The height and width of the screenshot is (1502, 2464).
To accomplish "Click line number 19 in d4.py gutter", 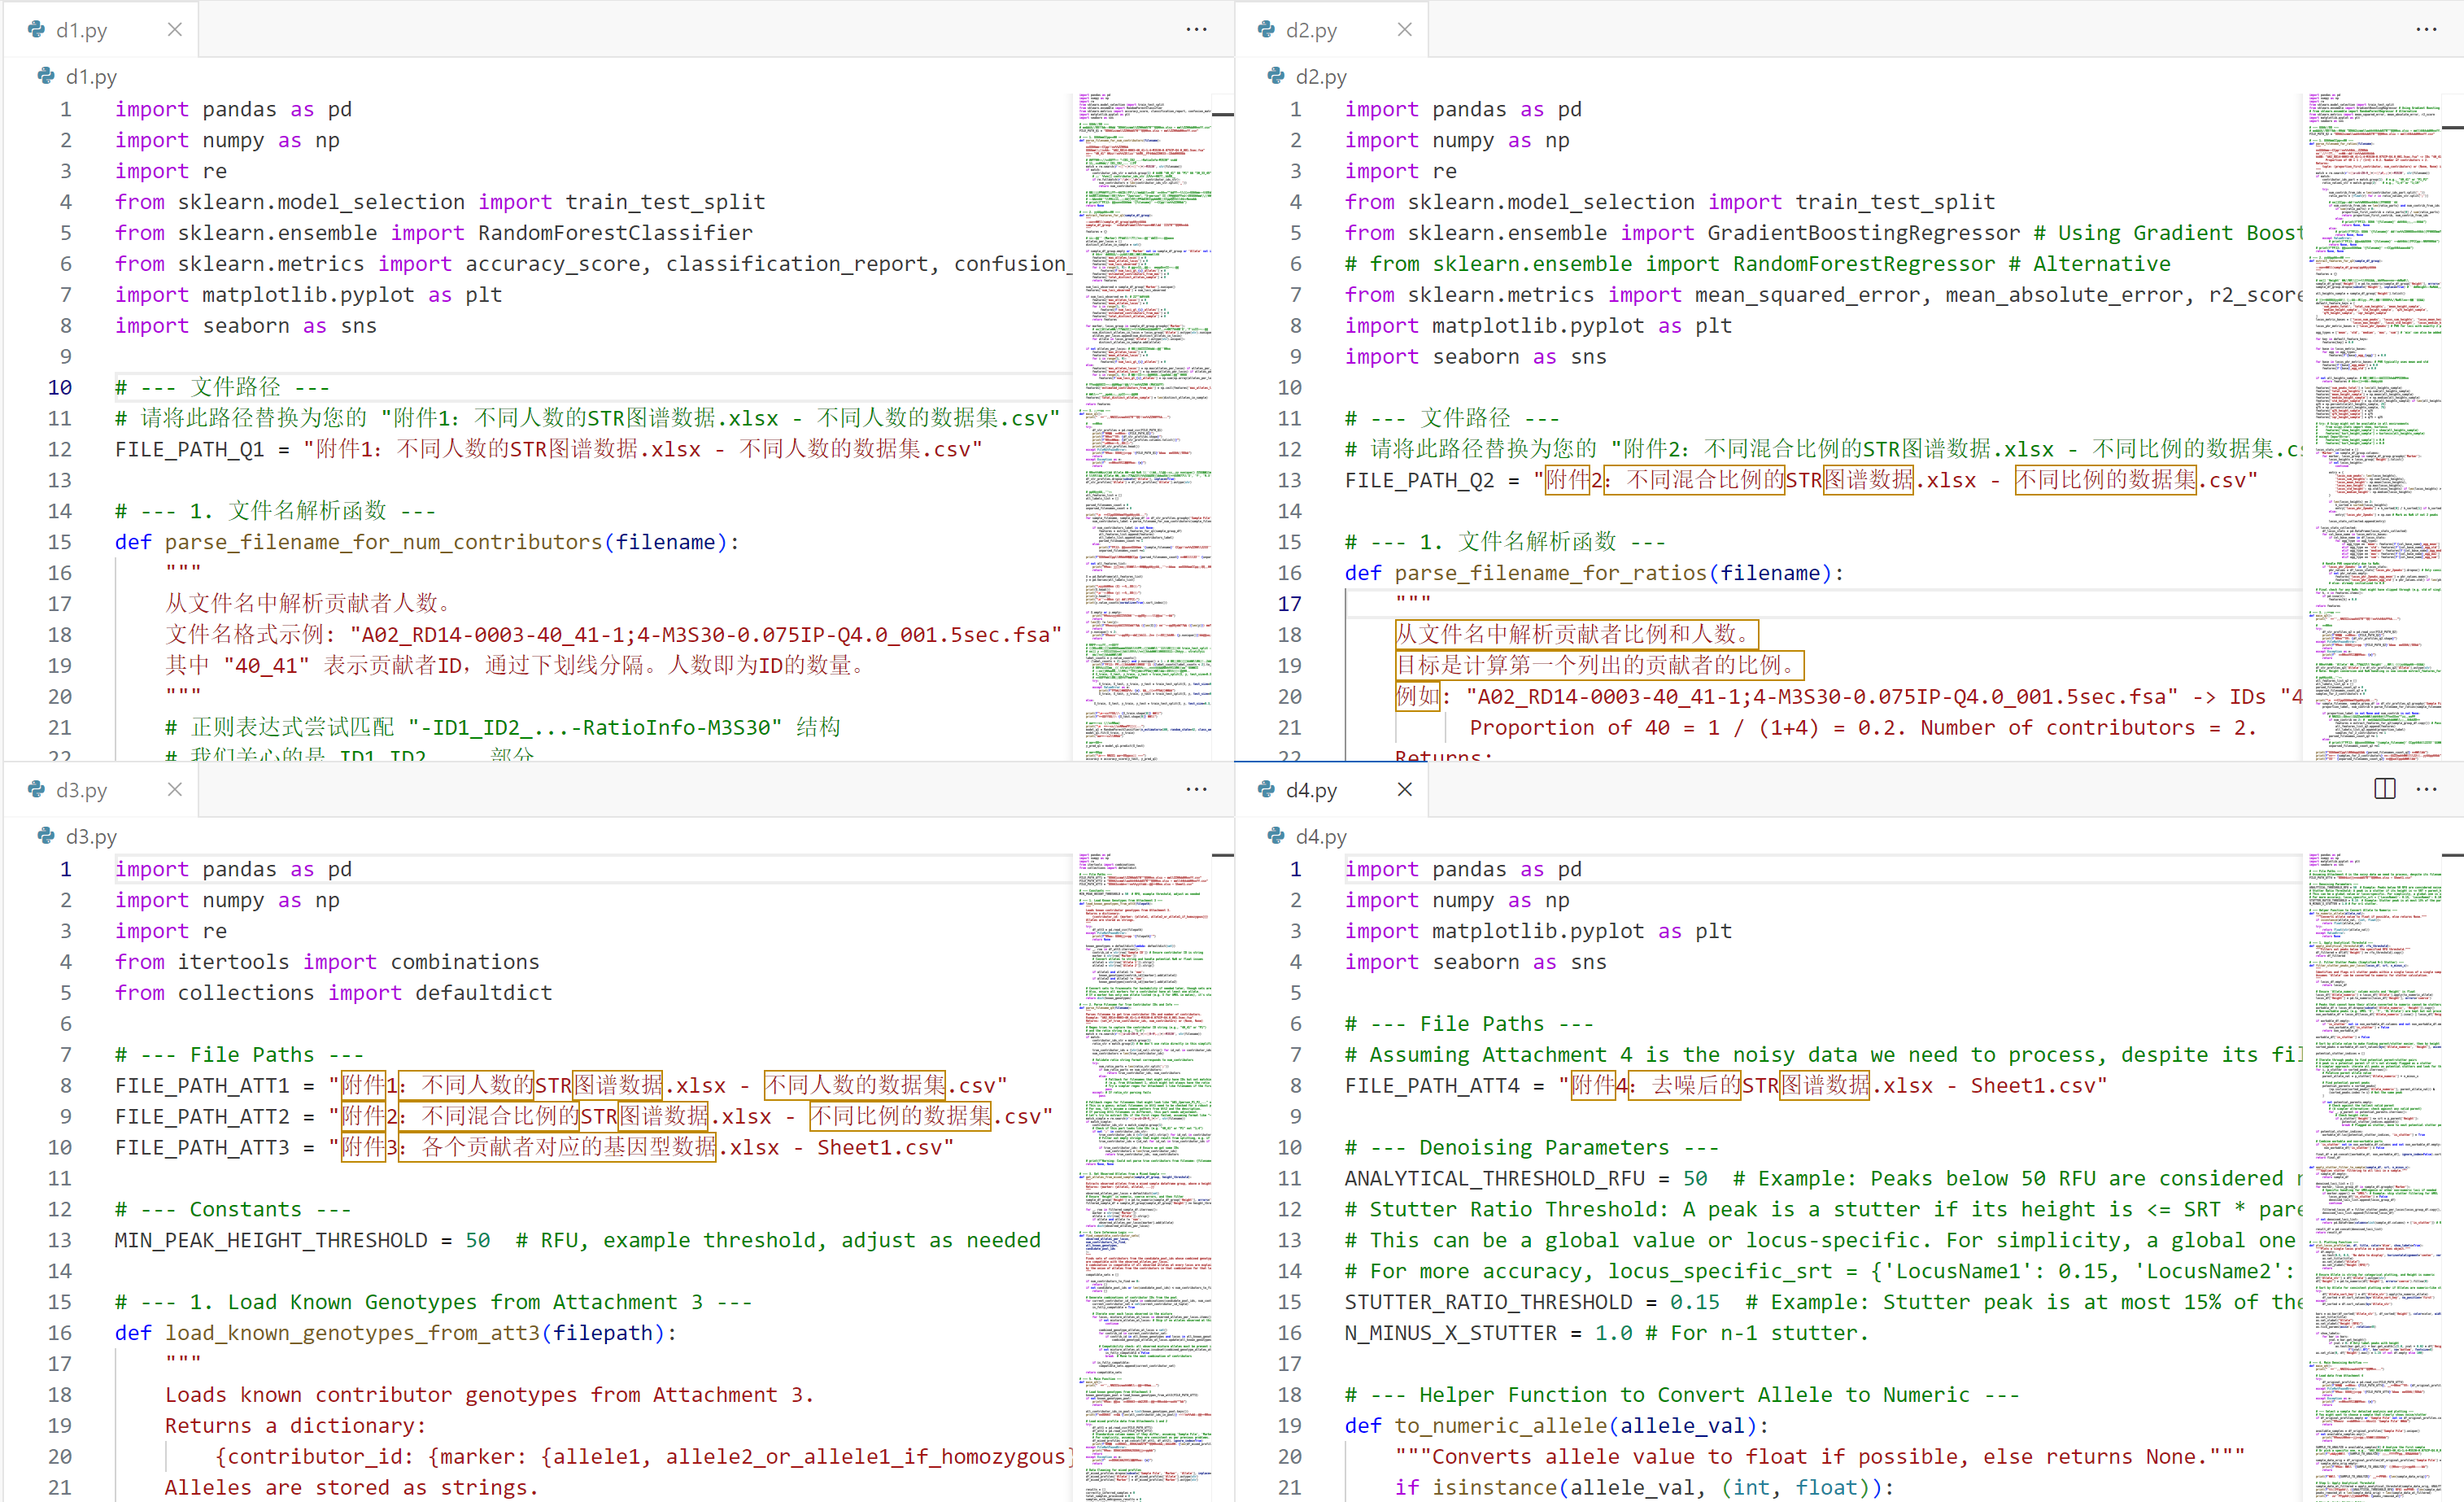I will 1290,1426.
